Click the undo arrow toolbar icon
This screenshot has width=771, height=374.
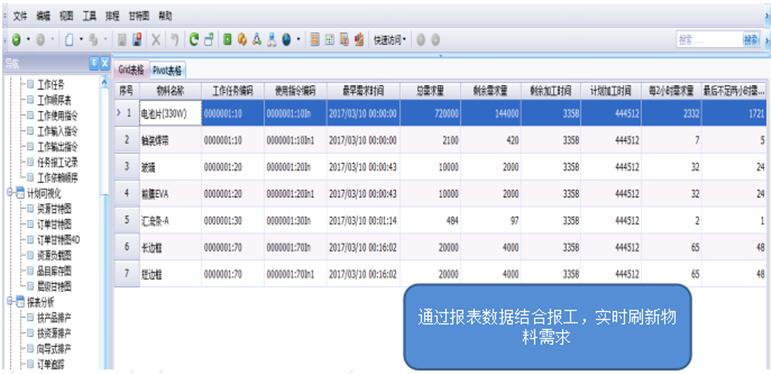(x=174, y=40)
